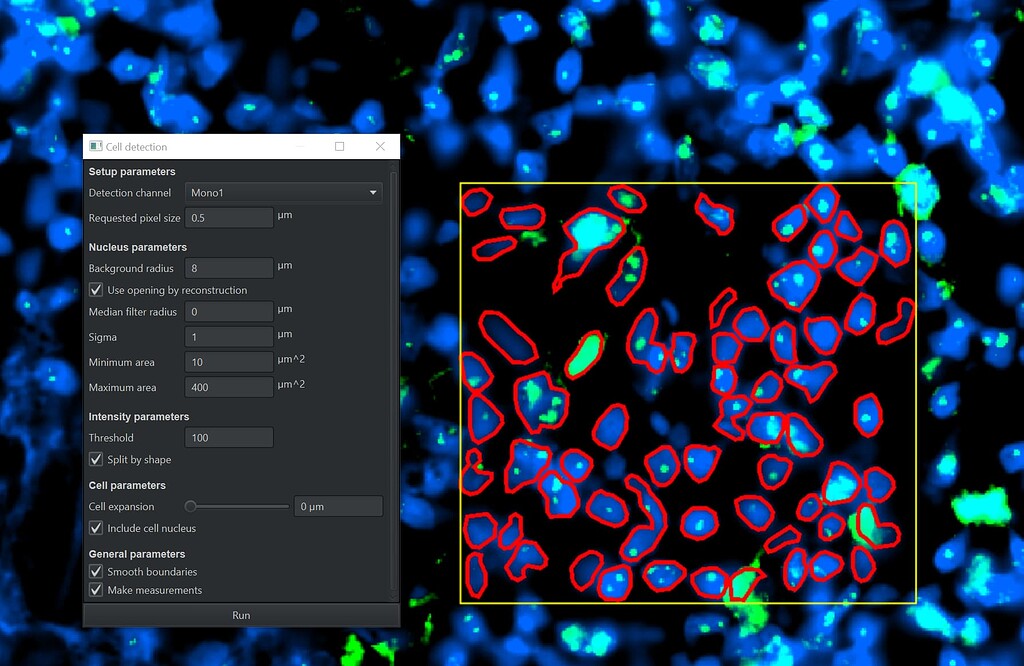Click the cell expansion micron value box
This screenshot has height=666, width=1024.
tap(338, 506)
